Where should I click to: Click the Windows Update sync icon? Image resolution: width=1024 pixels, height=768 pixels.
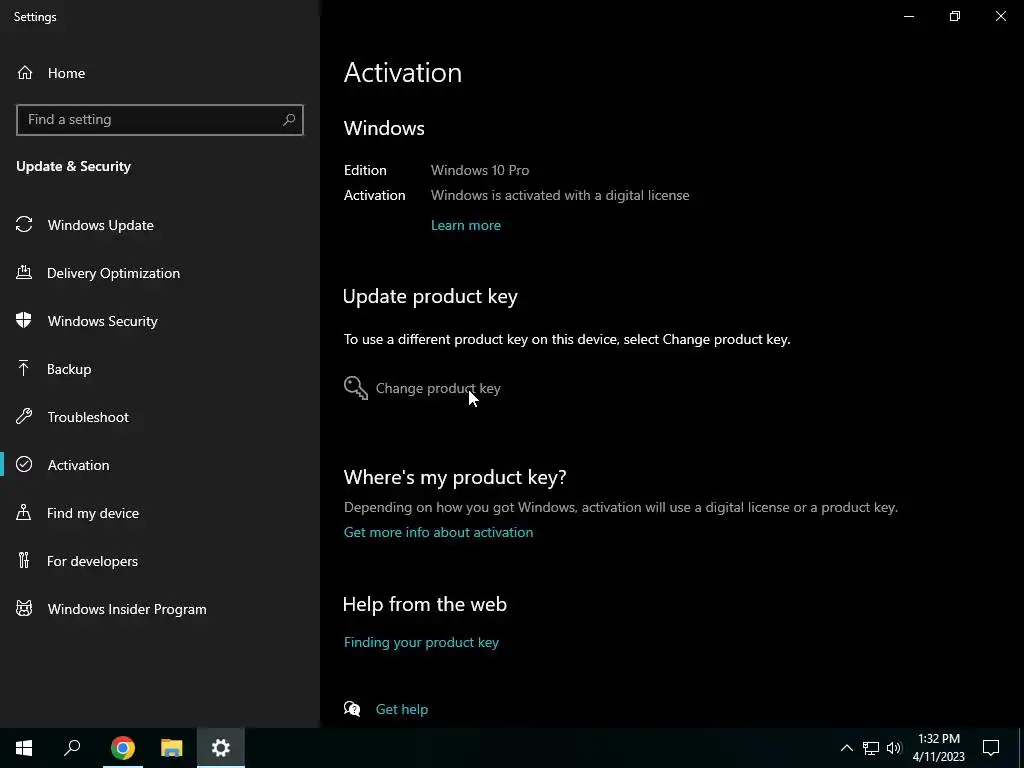pyautogui.click(x=24, y=225)
